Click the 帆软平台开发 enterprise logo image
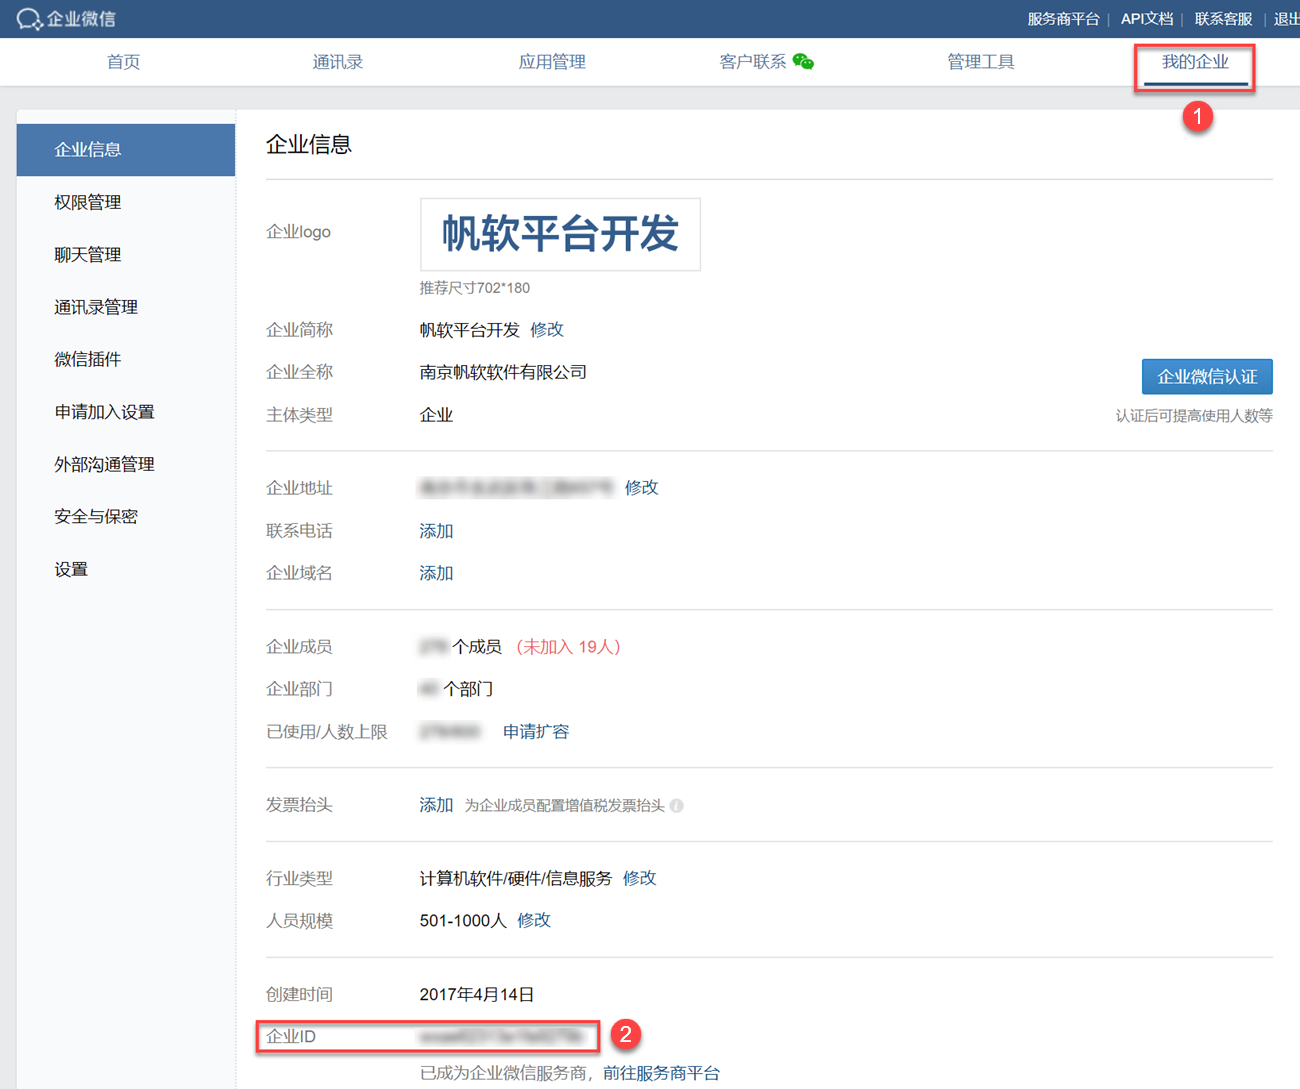Image resolution: width=1300 pixels, height=1089 pixels. click(x=560, y=234)
